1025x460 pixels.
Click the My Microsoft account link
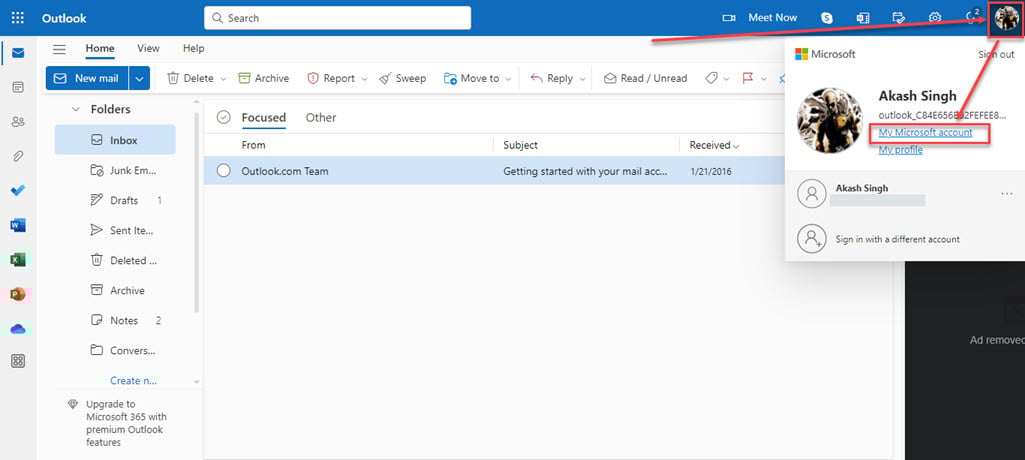[925, 133]
